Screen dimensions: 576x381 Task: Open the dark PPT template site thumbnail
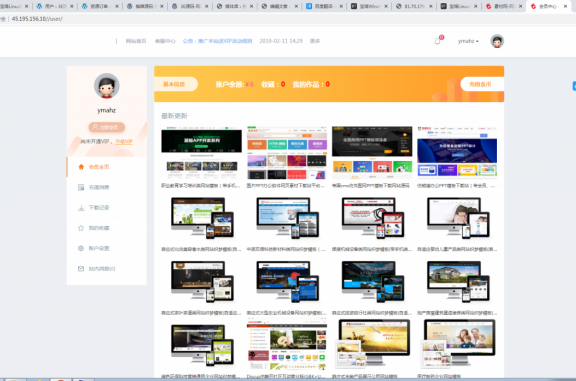(372, 153)
